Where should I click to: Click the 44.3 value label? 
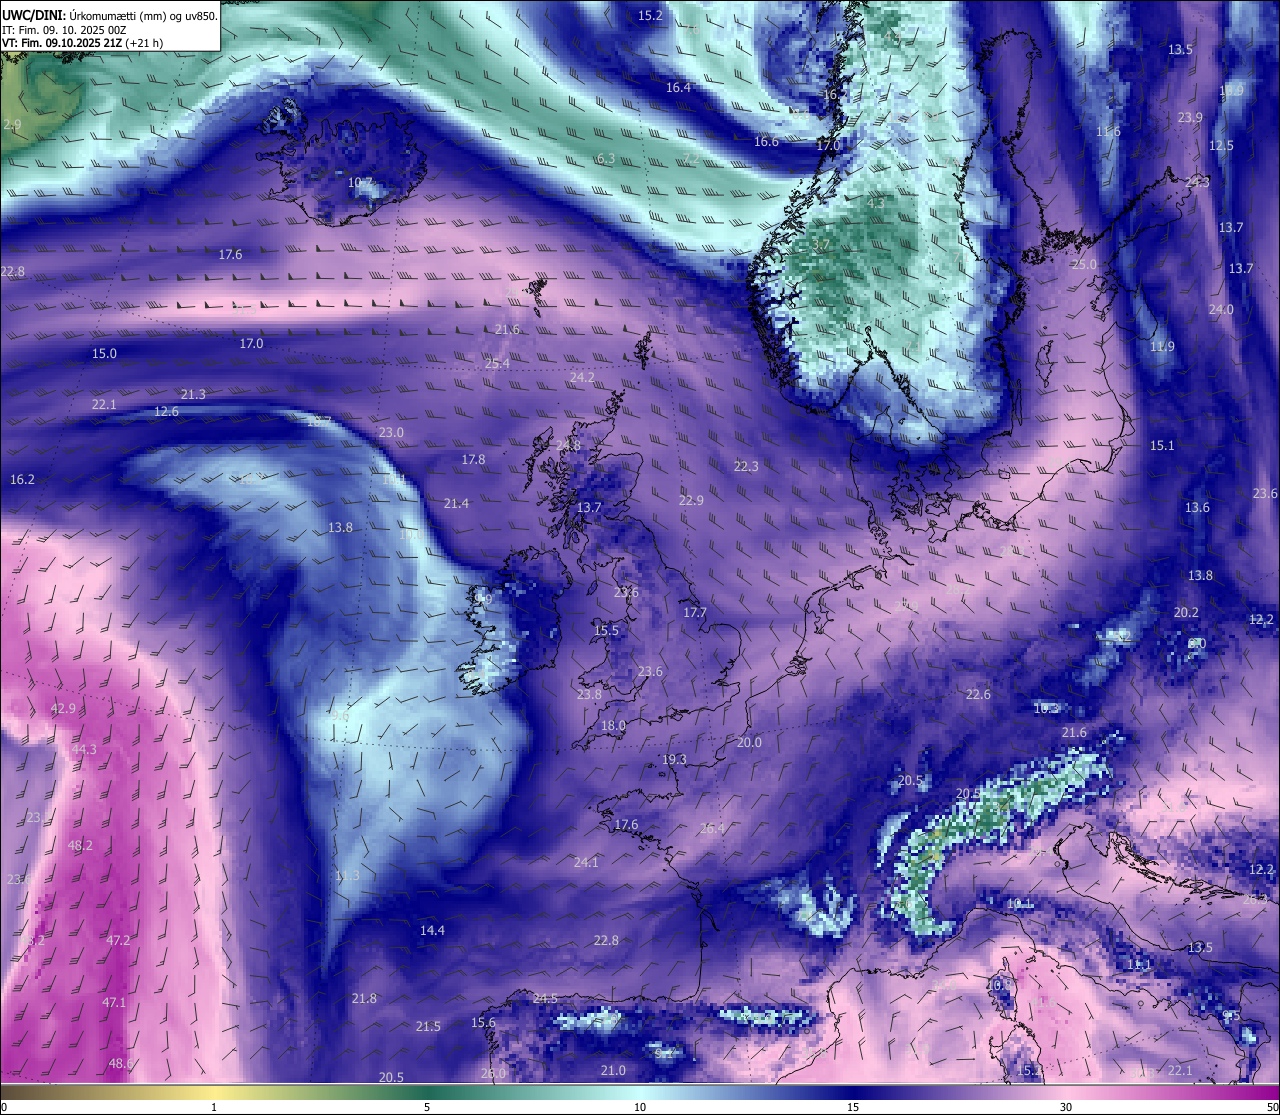click(84, 750)
